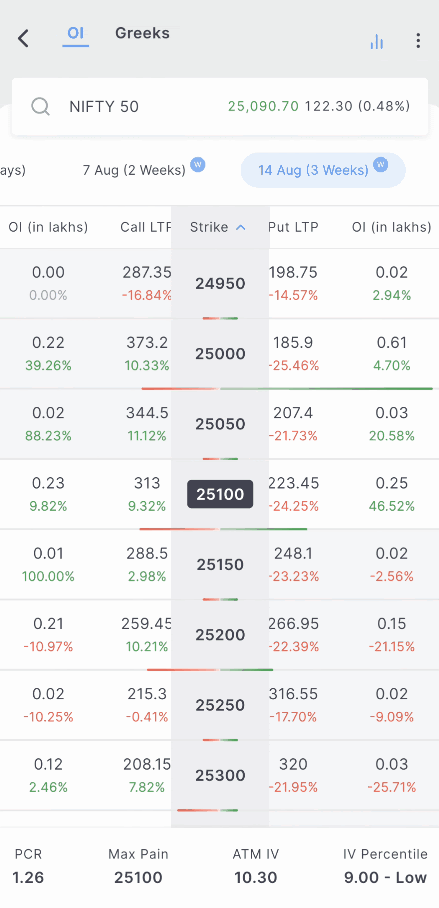
Task: Select the highlighted 25100 strike
Action: 220,495
